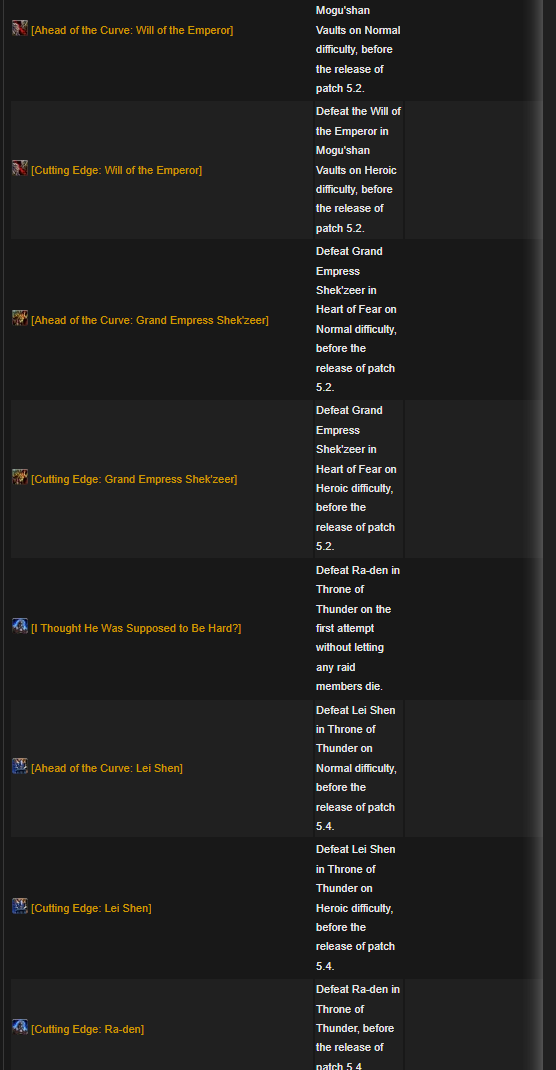Click icon beside Ahead of the Curve: Will of the Emperor
556x1070 pixels.
click(20, 29)
